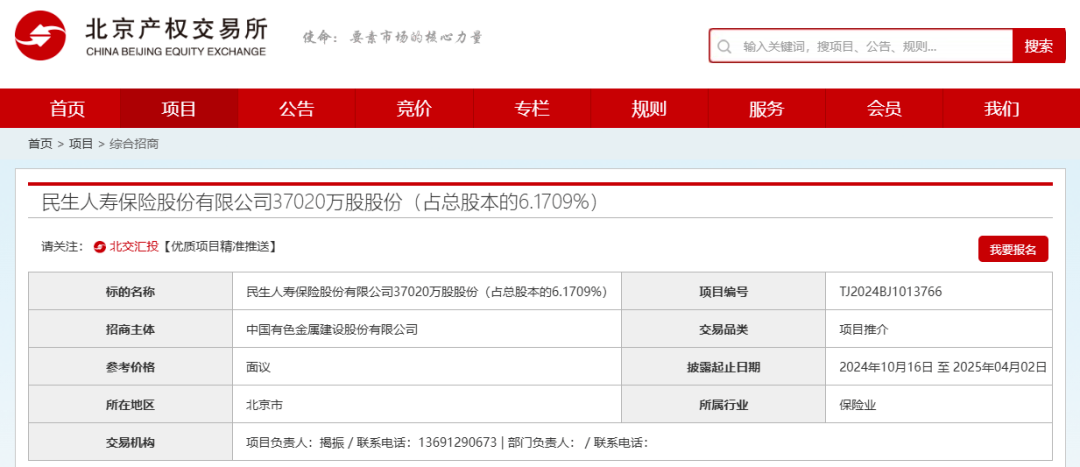The height and width of the screenshot is (467, 1080).
Task: Open the 会员 navigation menu item
Action: pos(884,109)
